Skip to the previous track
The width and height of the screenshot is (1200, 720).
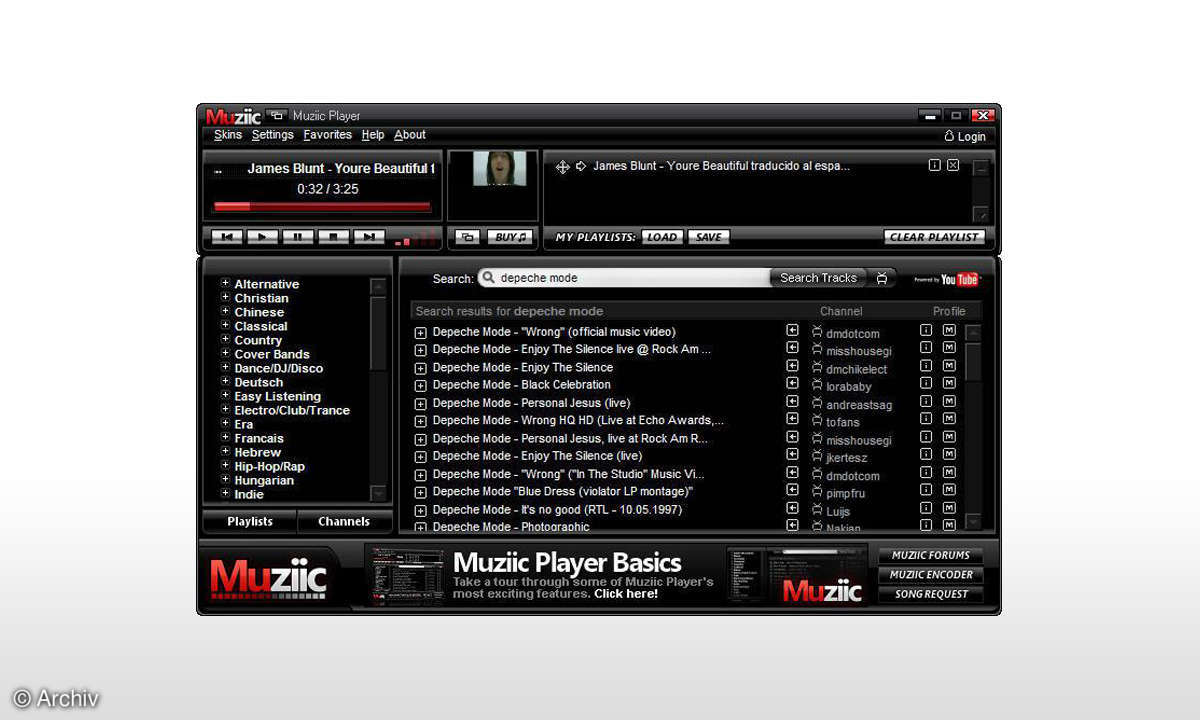(227, 237)
